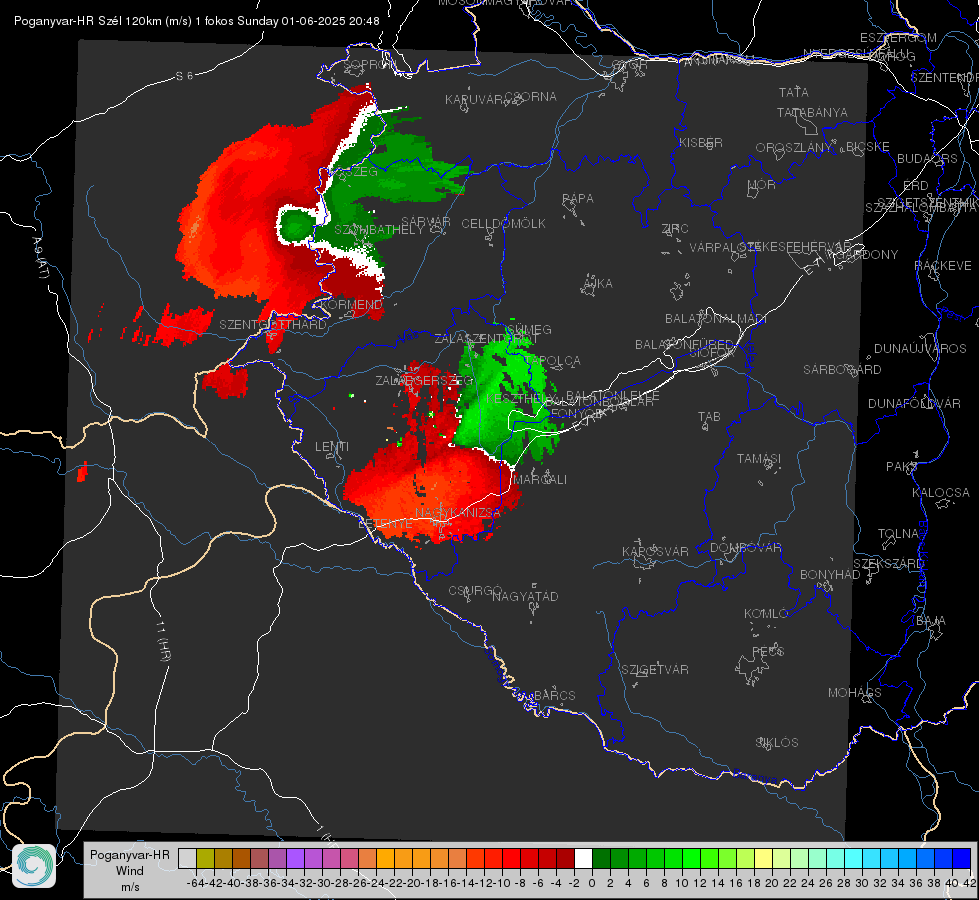Click the SIKLÓS town label

click(777, 743)
